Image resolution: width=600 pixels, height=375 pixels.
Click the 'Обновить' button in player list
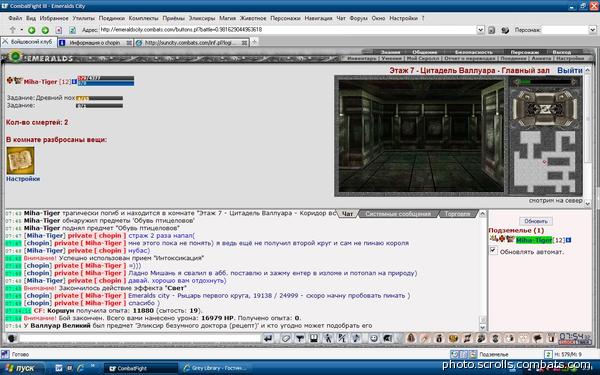[x=536, y=221]
